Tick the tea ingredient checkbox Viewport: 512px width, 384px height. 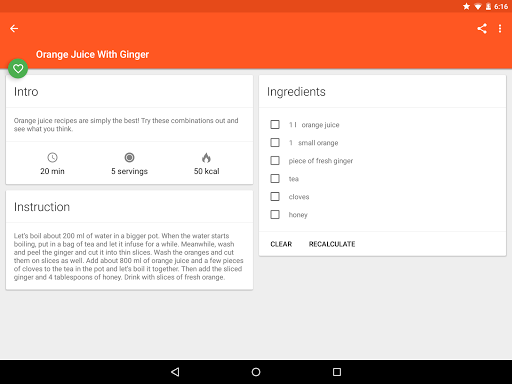point(275,179)
